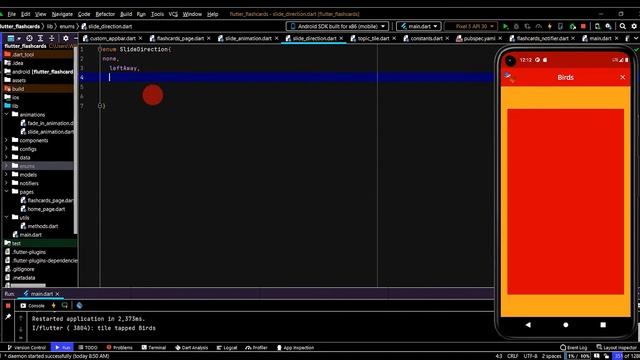This screenshot has width=640, height=360.
Task: Open methods.dart in project tree
Action: click(39, 226)
